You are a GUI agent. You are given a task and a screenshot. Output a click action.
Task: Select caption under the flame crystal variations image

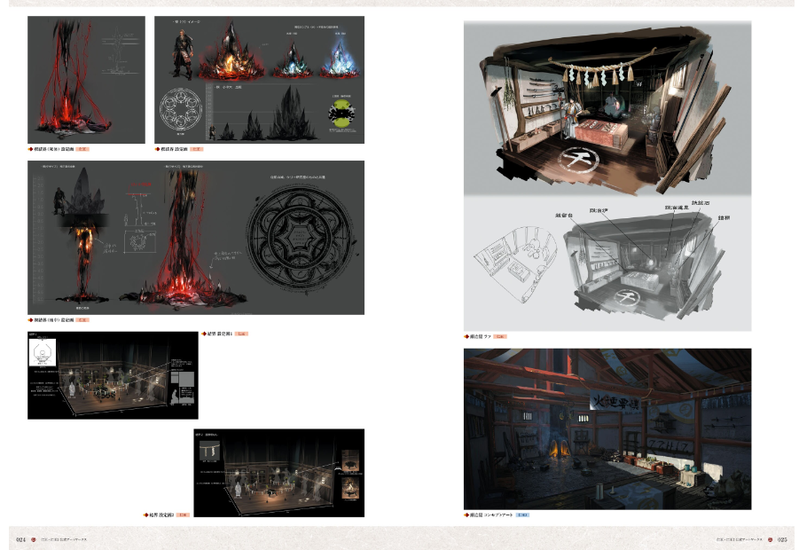[x=174, y=149]
